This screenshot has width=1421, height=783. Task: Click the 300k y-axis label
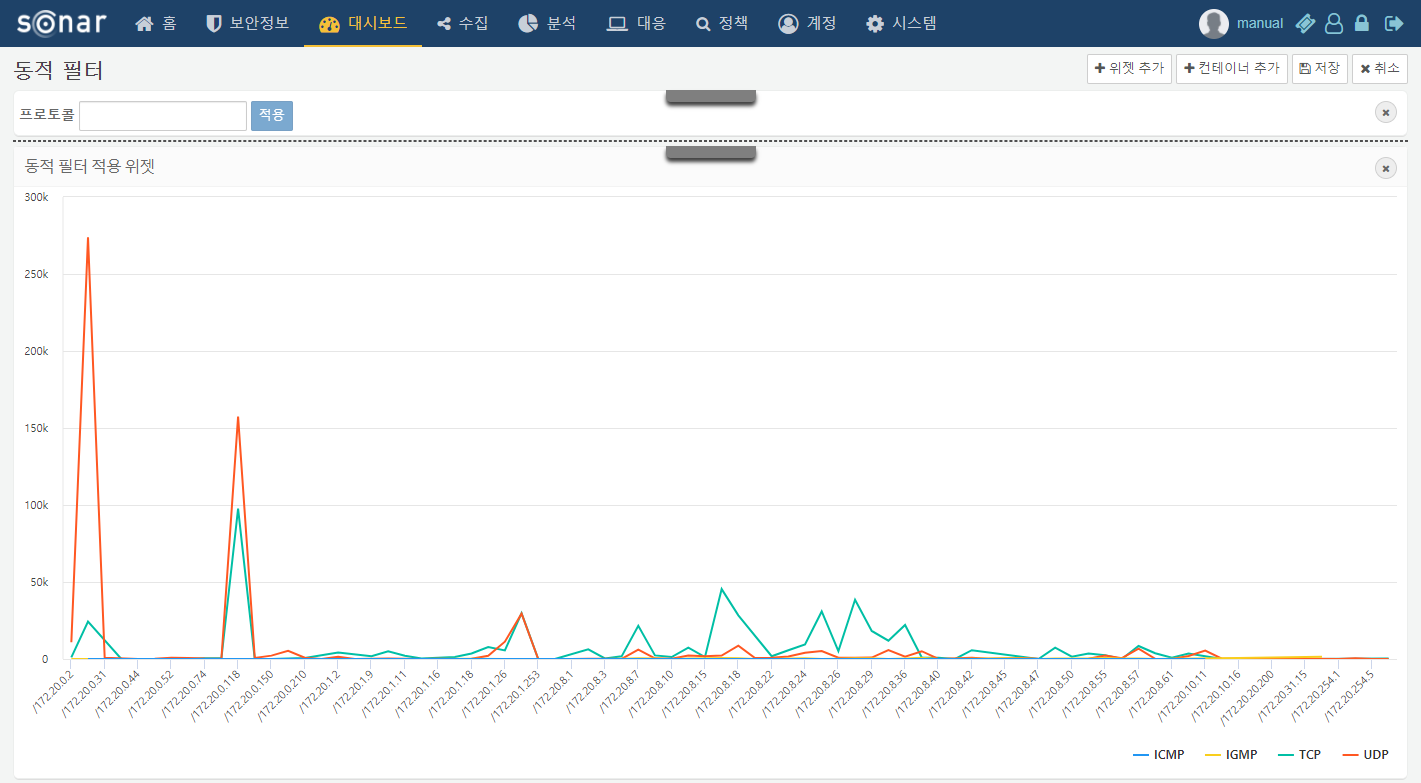click(35, 197)
